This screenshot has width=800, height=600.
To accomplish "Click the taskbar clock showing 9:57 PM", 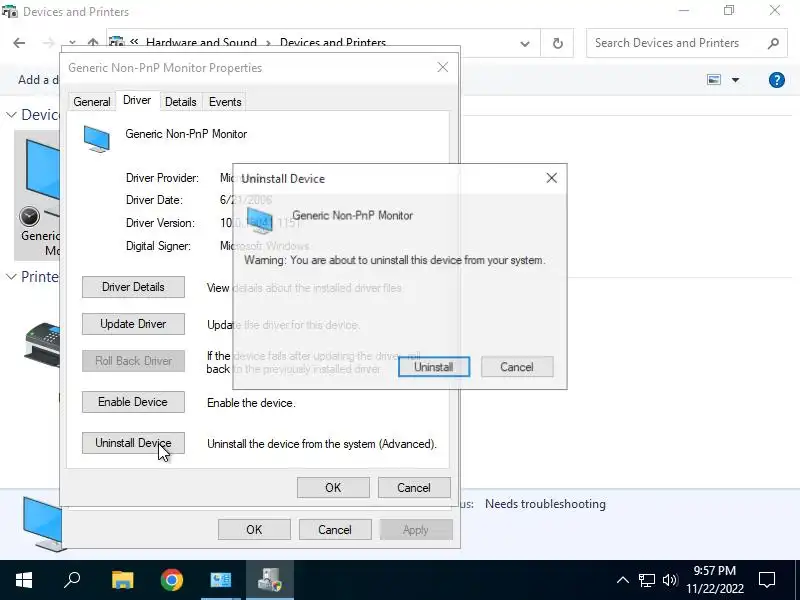I will point(714,580).
